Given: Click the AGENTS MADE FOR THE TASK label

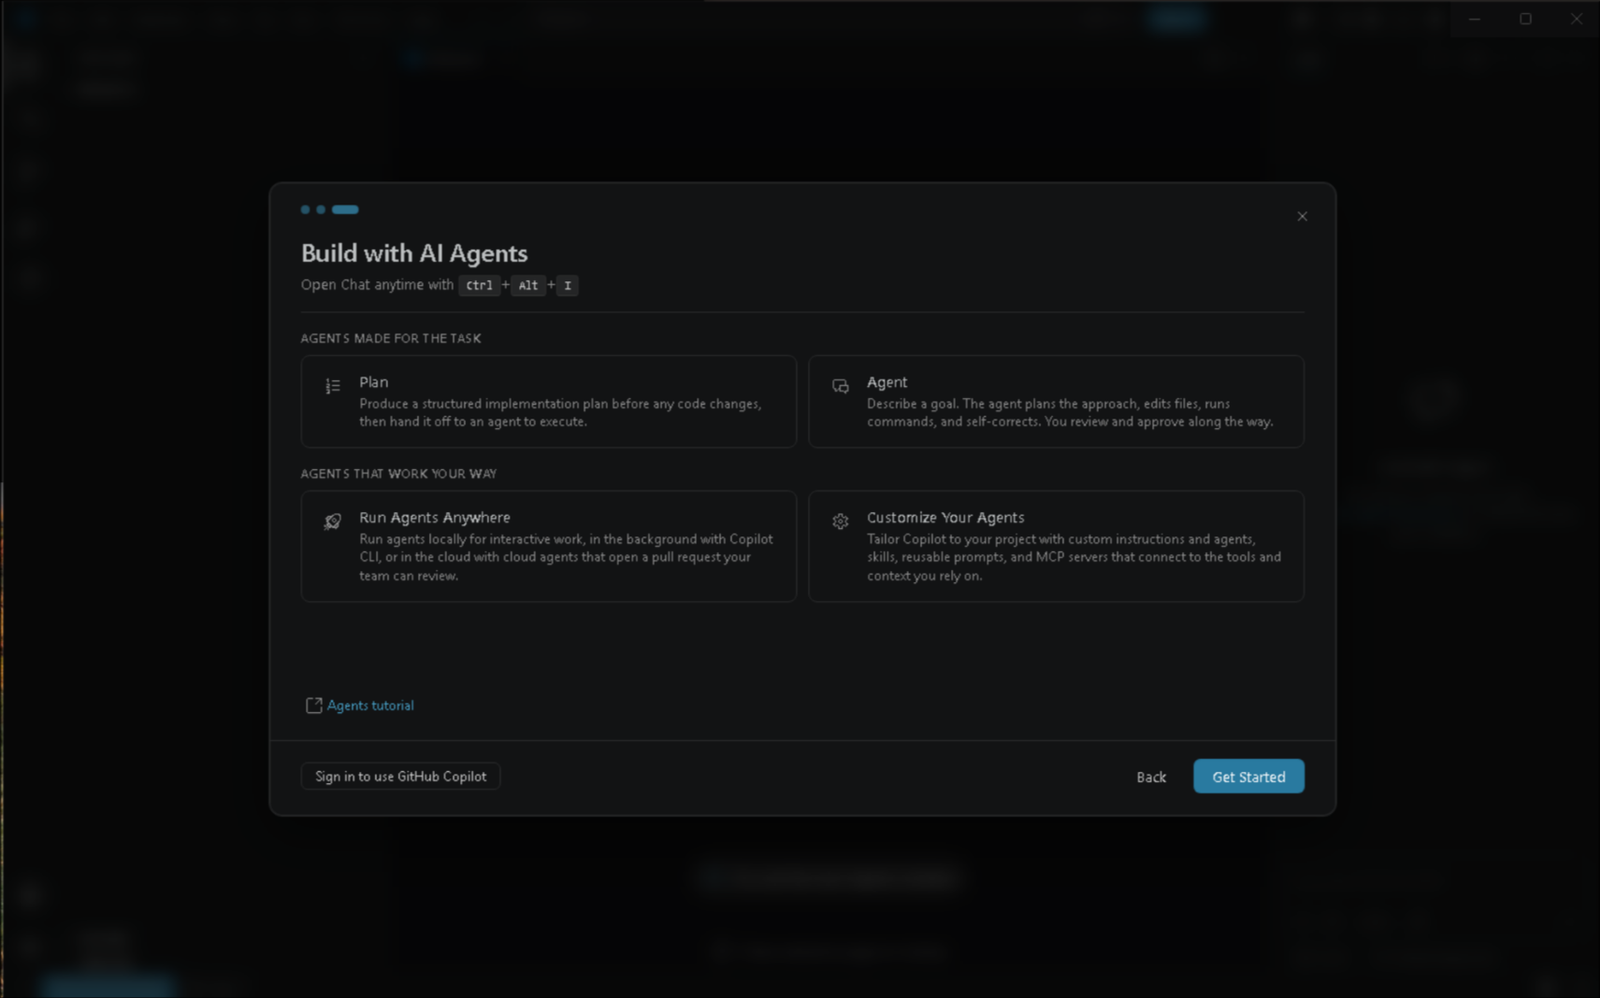Looking at the screenshot, I should coord(391,338).
